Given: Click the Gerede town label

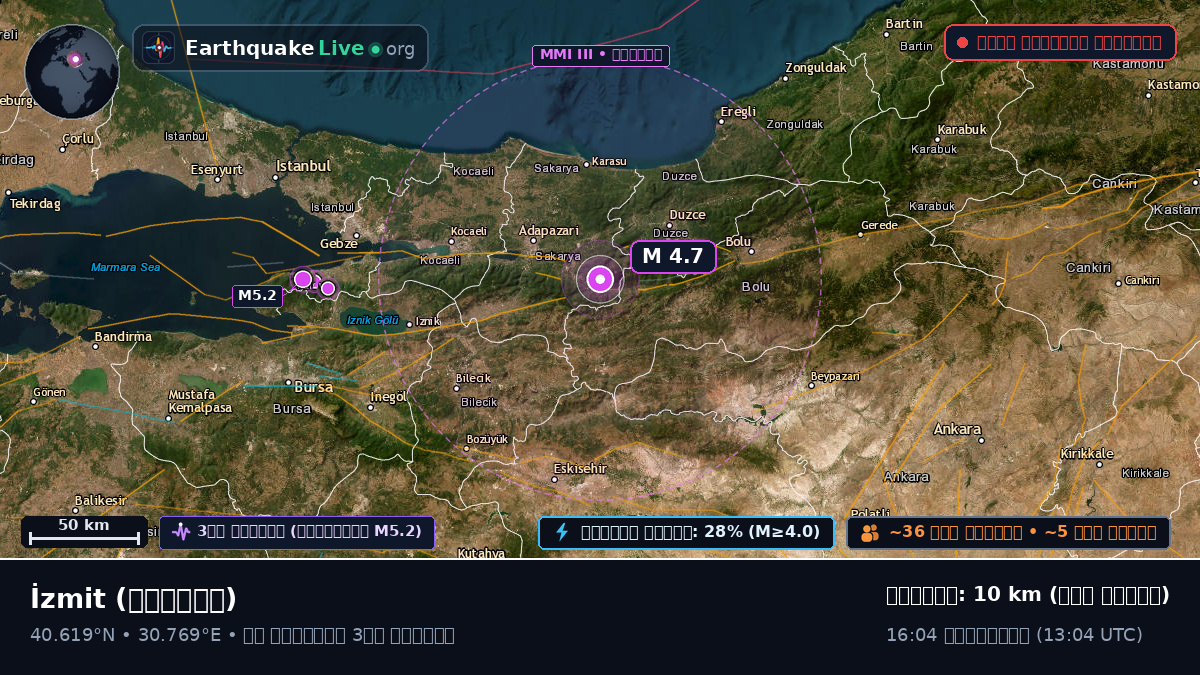Looking at the screenshot, I should (x=879, y=226).
